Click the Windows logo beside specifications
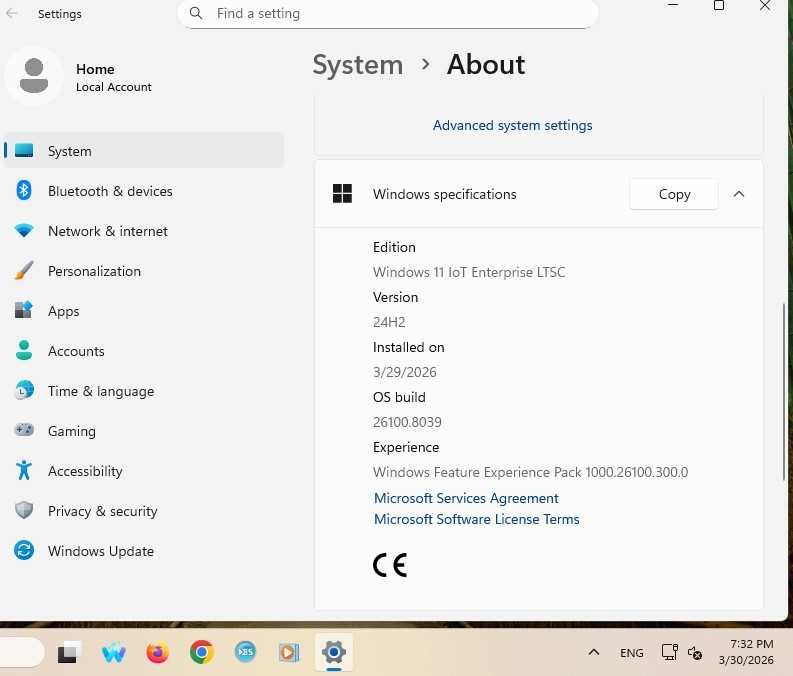Screen dimensions: 793x676 [x=342, y=194]
